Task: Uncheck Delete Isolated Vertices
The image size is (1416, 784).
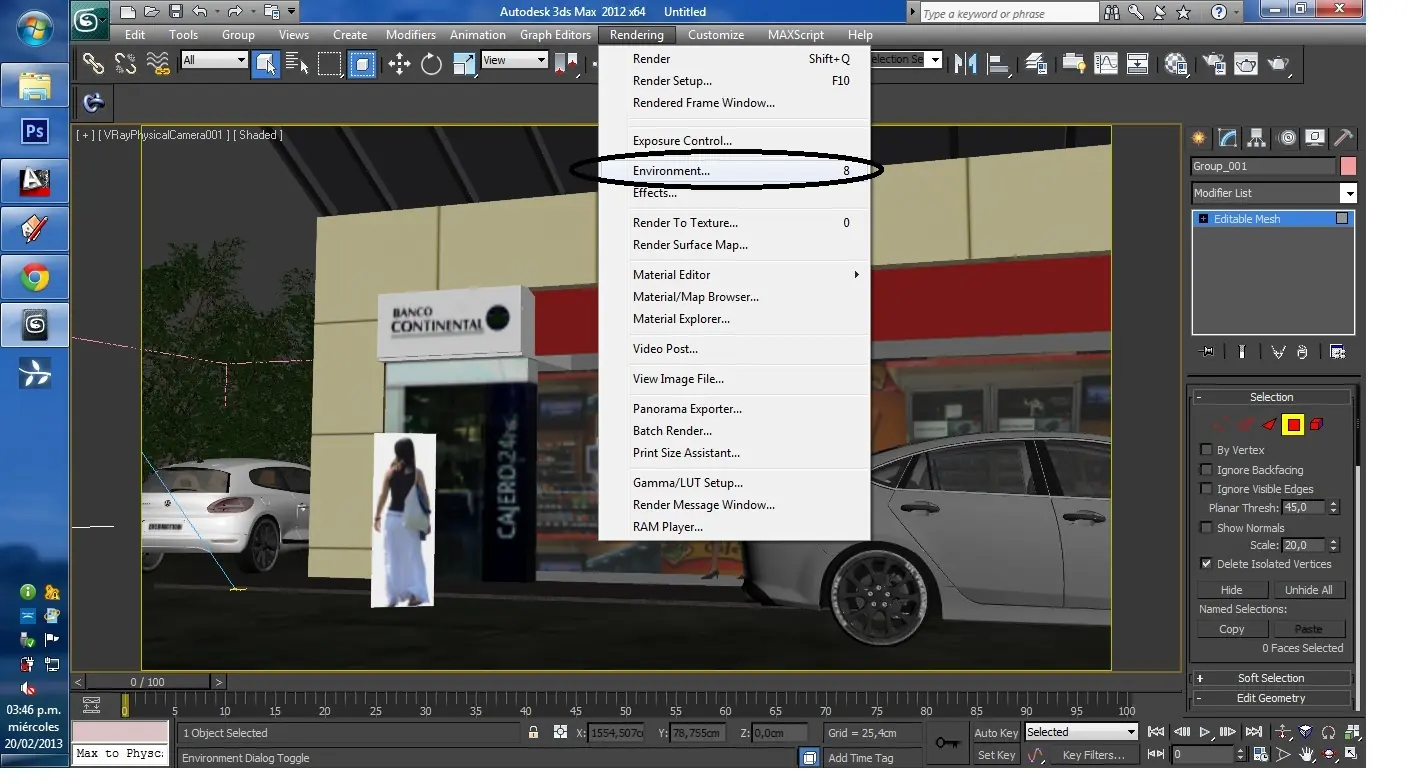Action: [x=1206, y=564]
